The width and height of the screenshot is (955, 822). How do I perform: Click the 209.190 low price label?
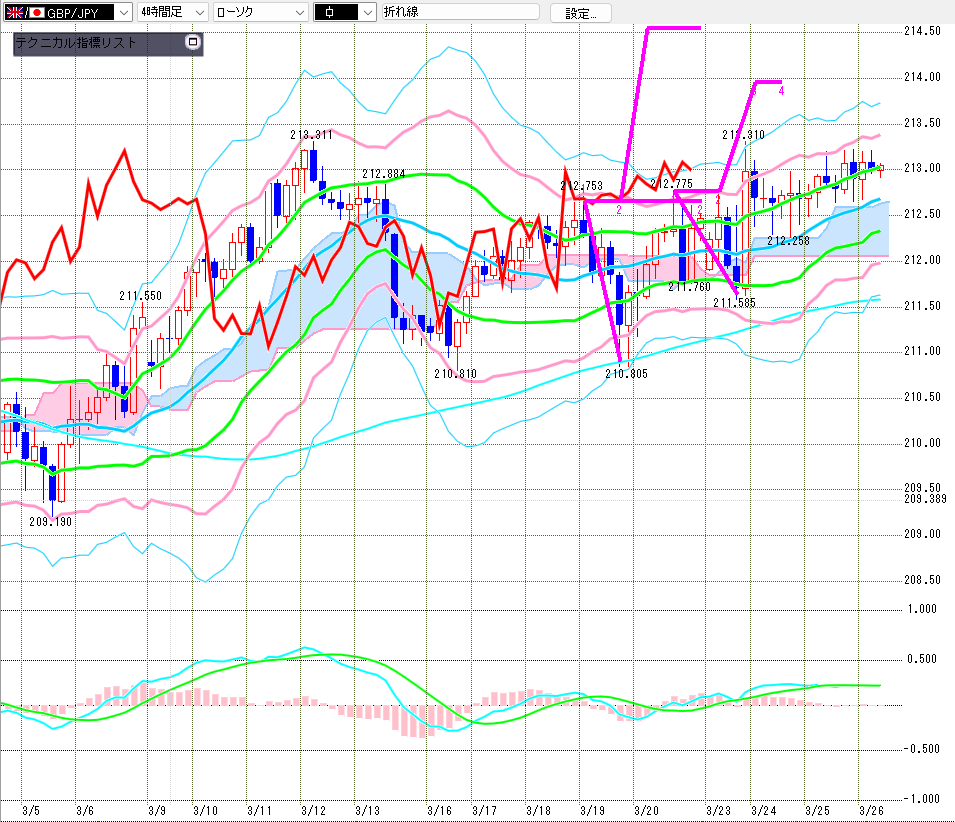50,521
